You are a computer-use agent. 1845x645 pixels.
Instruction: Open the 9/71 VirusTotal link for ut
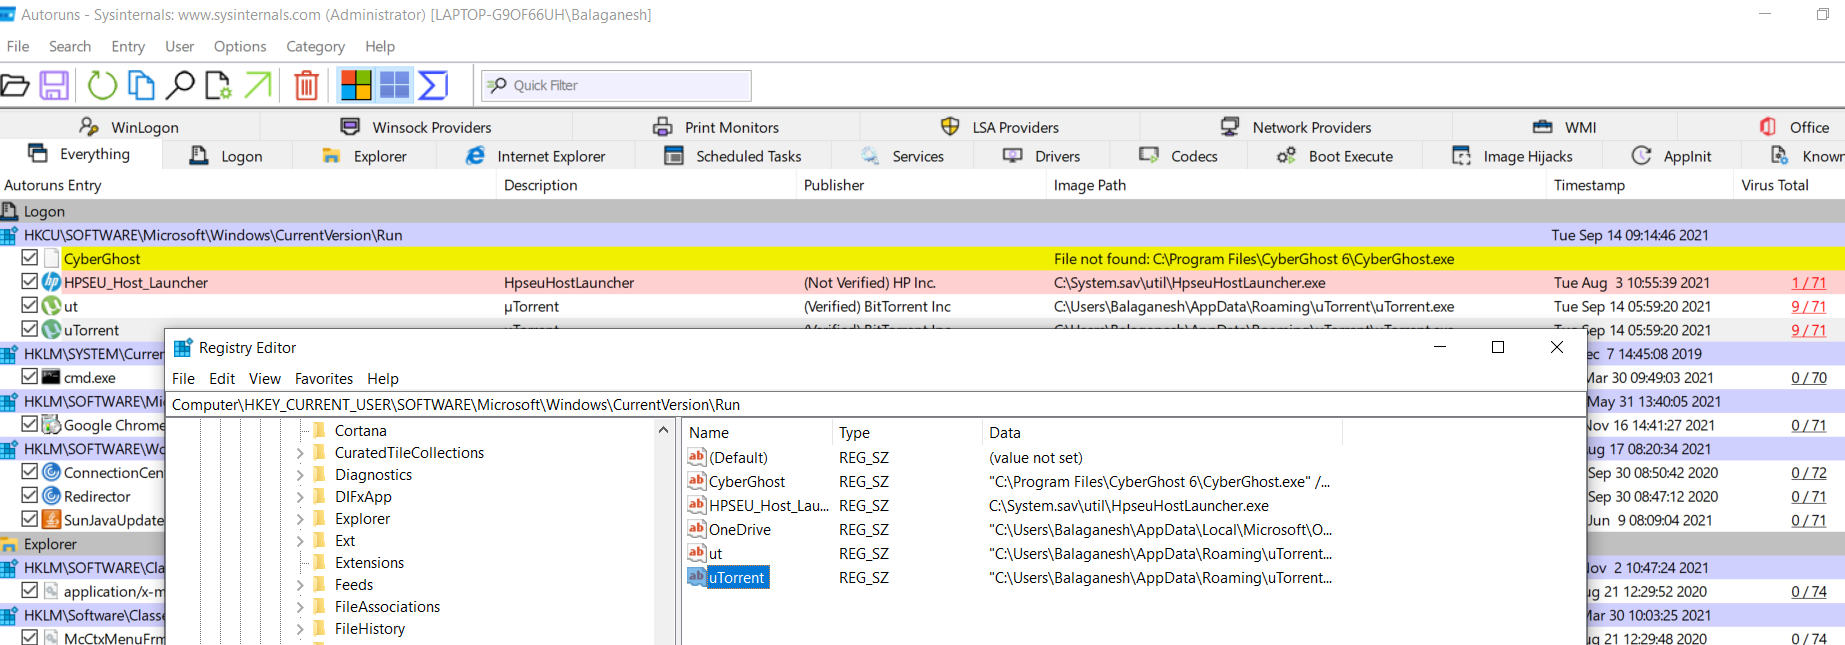click(1808, 307)
